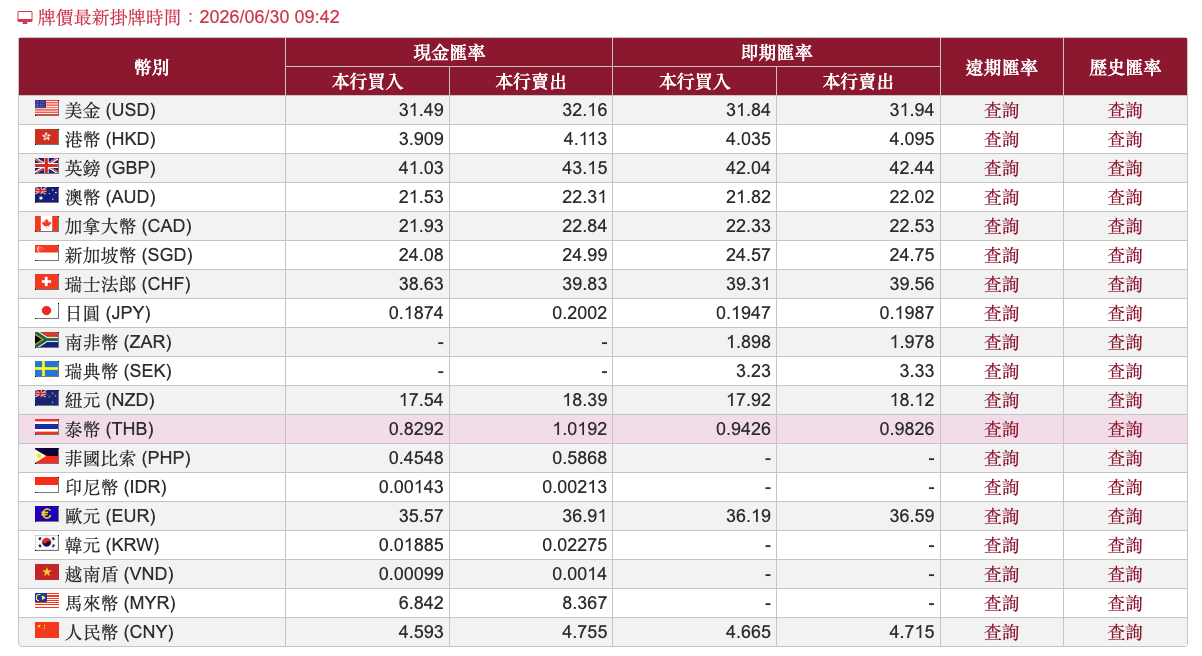1202x656 pixels.
Task: Open 遠期匯率 查詢 for 美金 (USD)
Action: pyautogui.click(x=1001, y=110)
